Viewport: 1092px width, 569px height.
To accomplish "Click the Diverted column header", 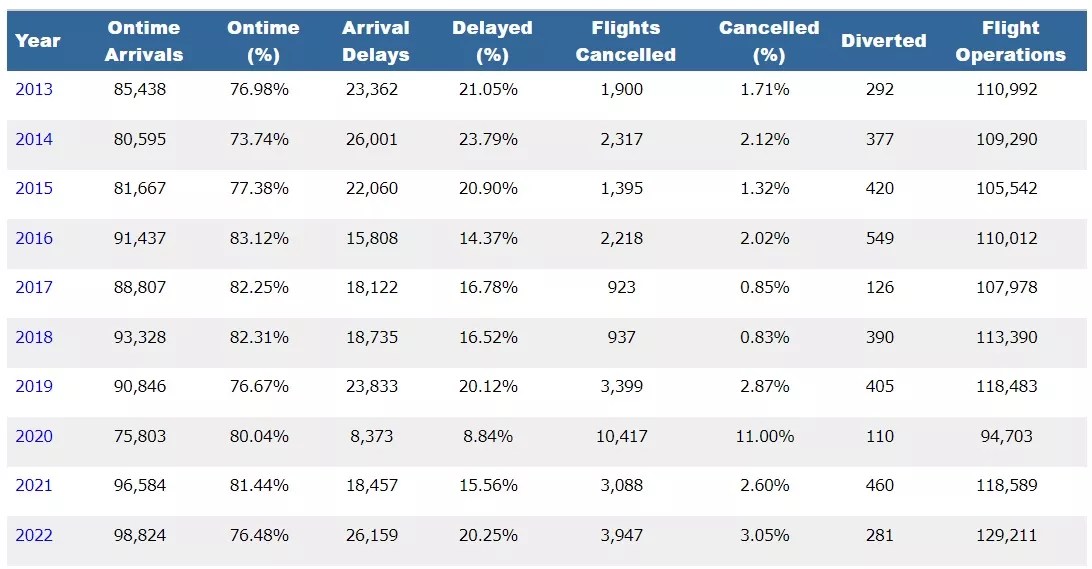I will 883,41.
